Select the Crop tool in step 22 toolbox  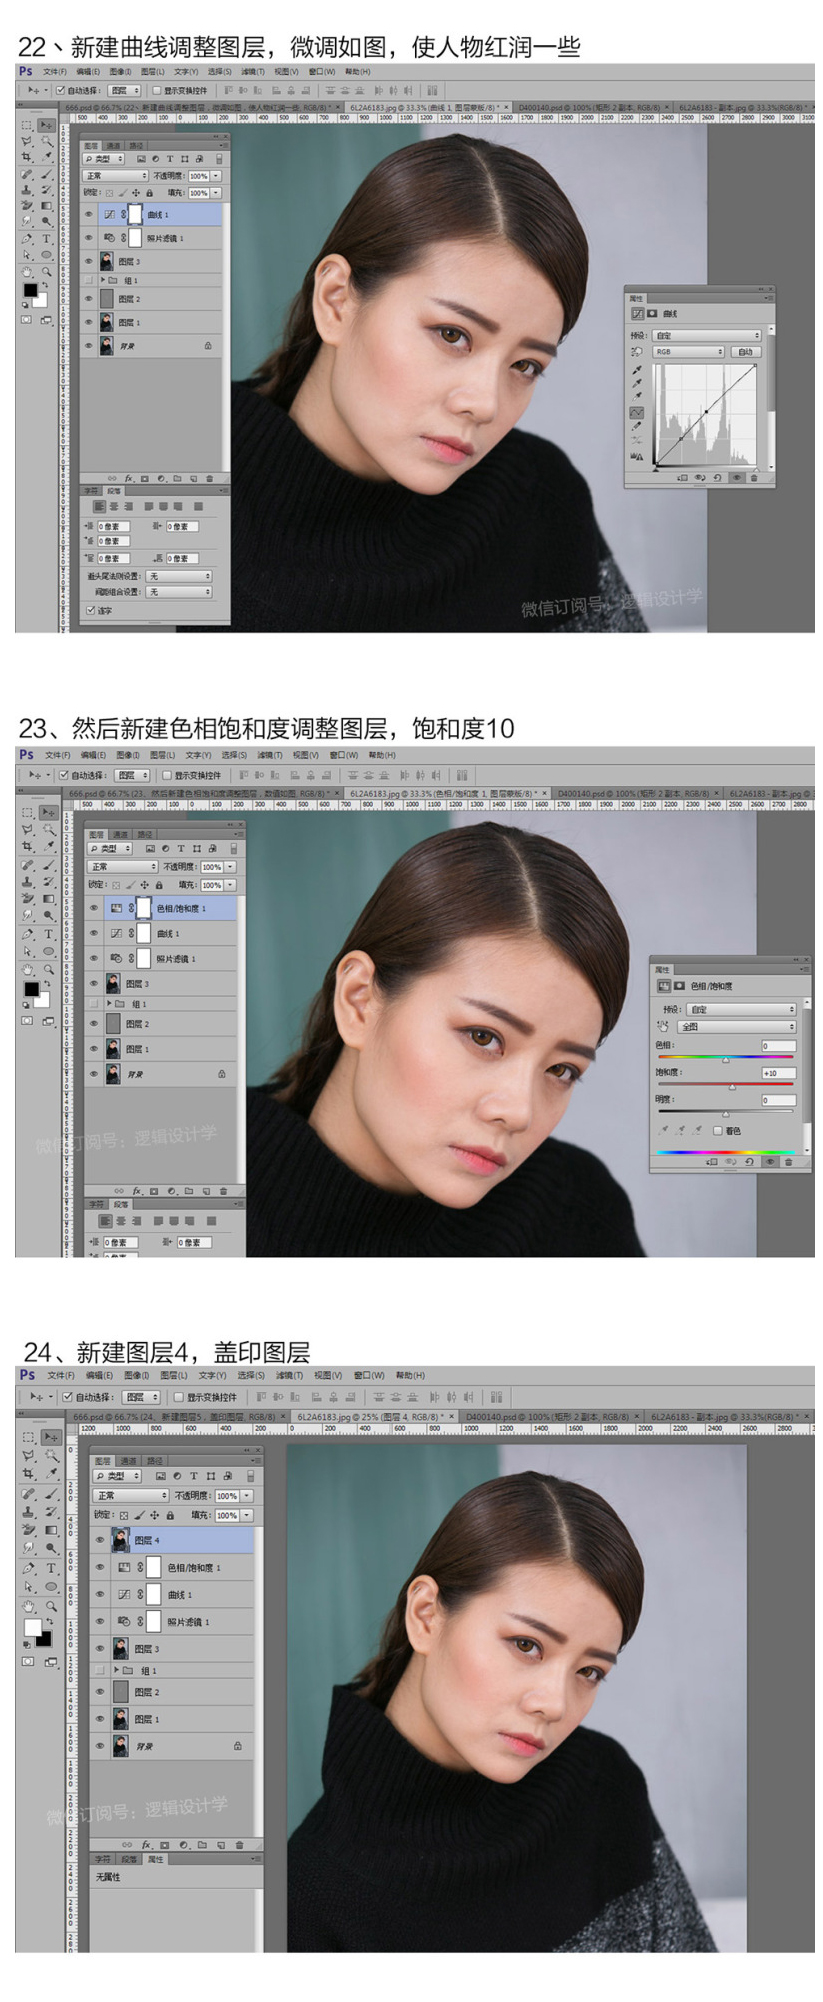click(27, 158)
